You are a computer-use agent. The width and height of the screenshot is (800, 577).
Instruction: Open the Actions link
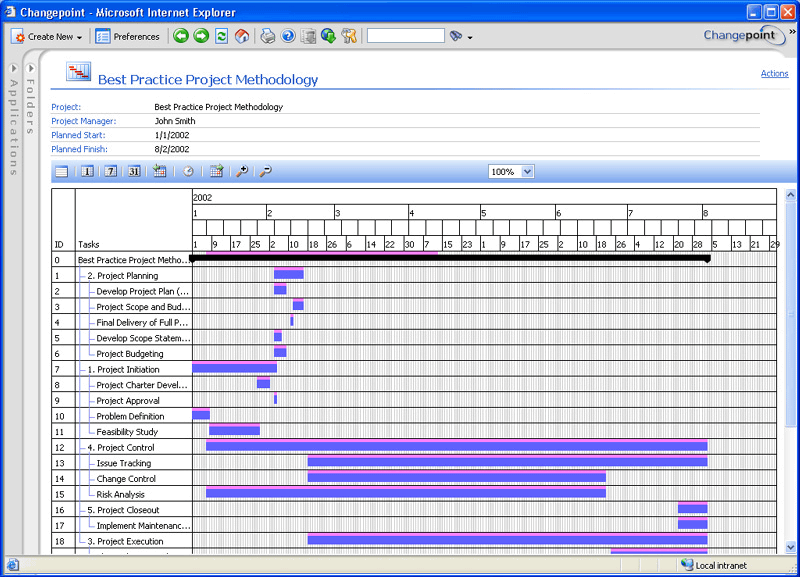(x=774, y=73)
